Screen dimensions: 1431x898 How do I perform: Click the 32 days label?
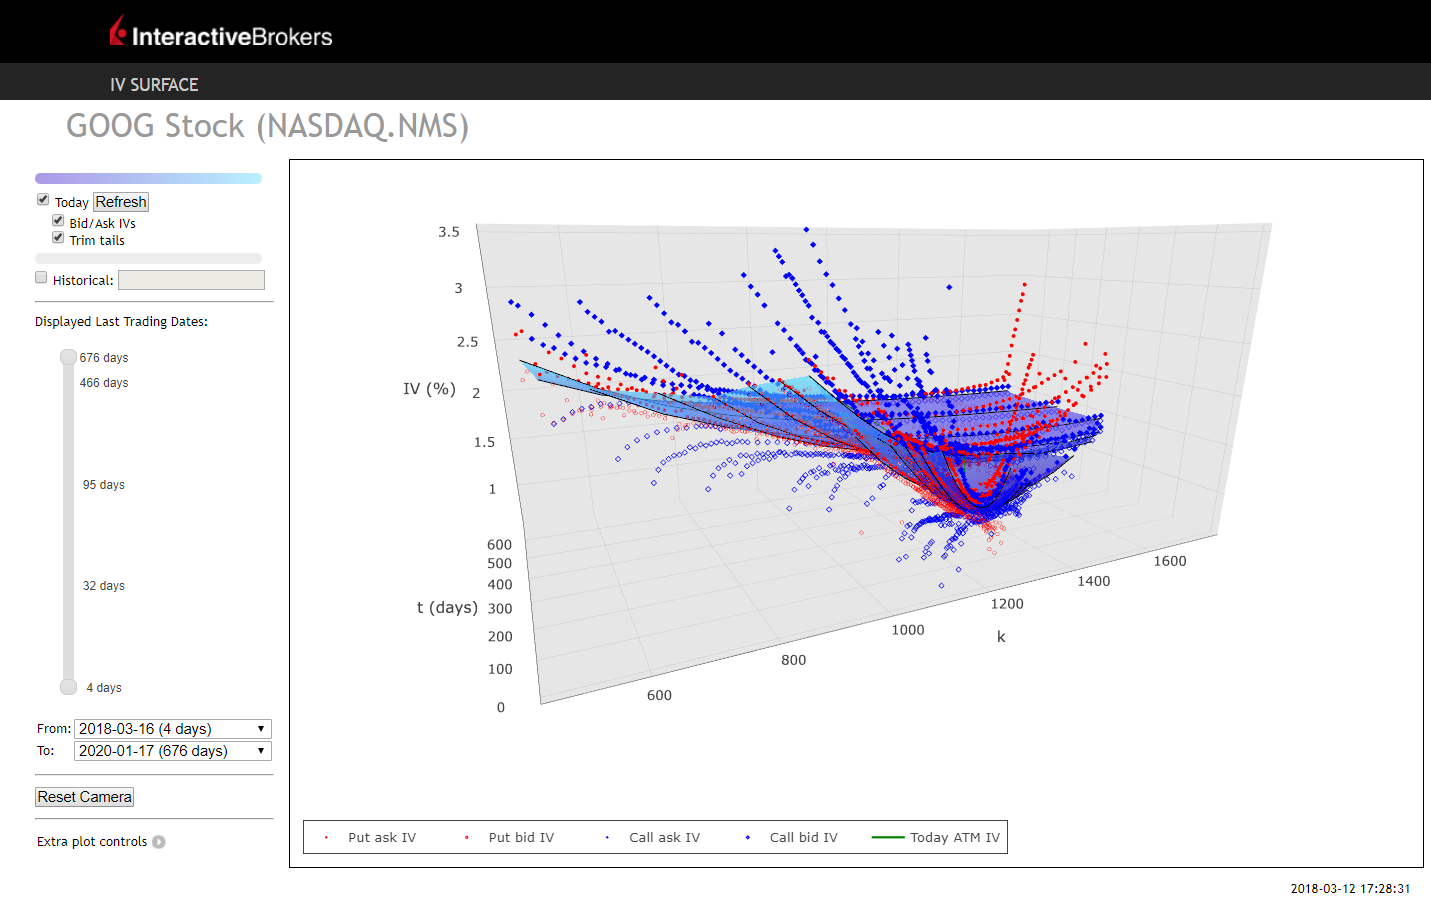click(104, 586)
